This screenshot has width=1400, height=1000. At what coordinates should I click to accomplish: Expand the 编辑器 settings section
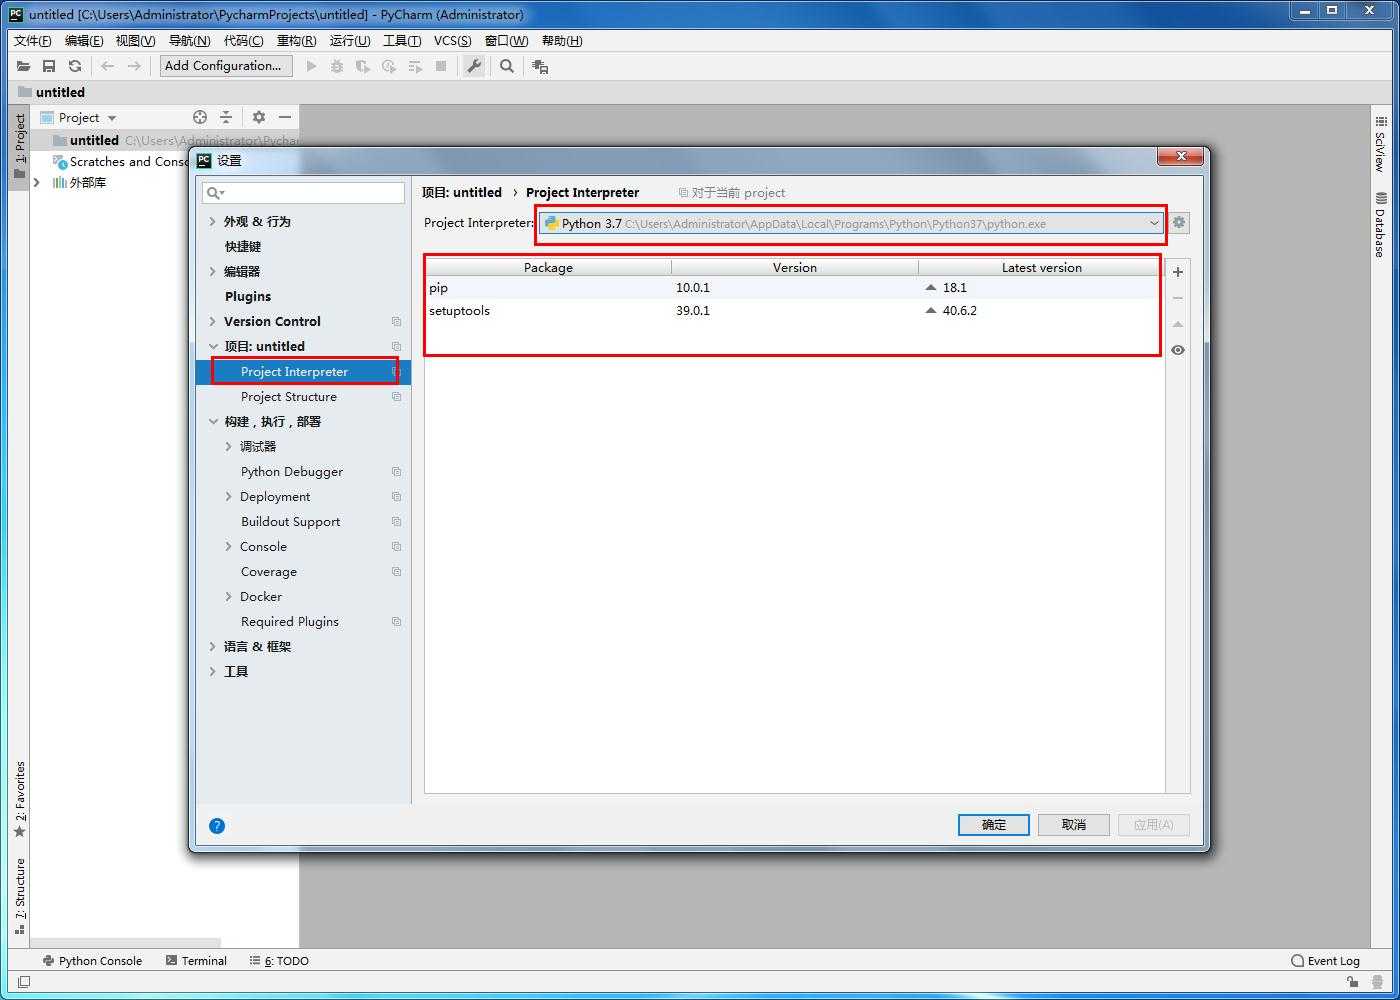(x=212, y=271)
